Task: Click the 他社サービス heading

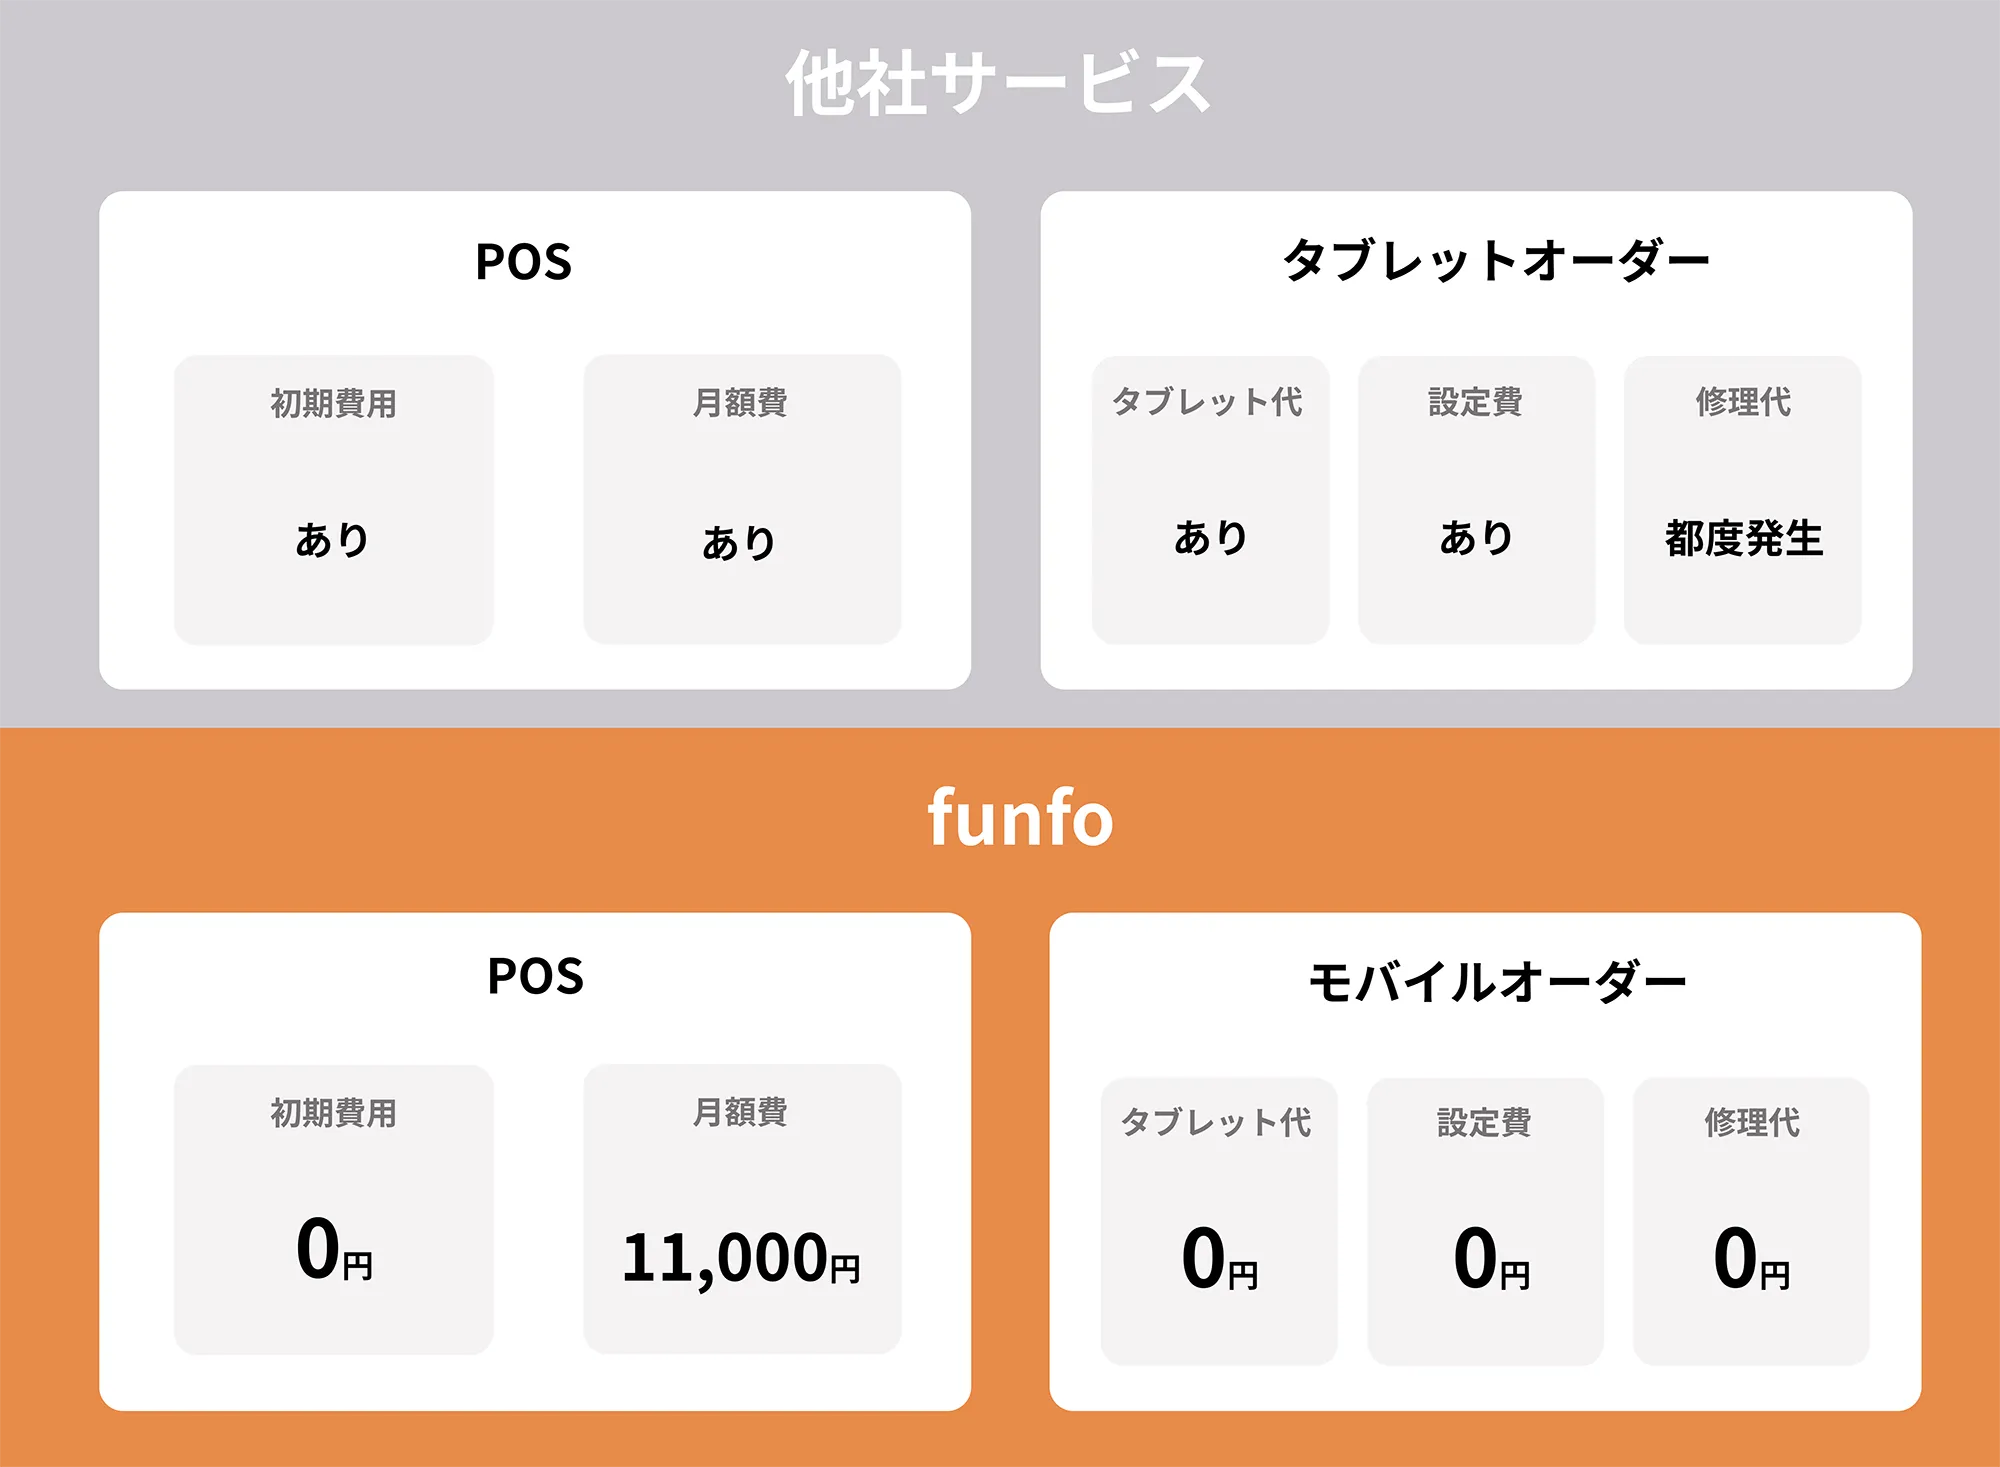Action: click(998, 84)
